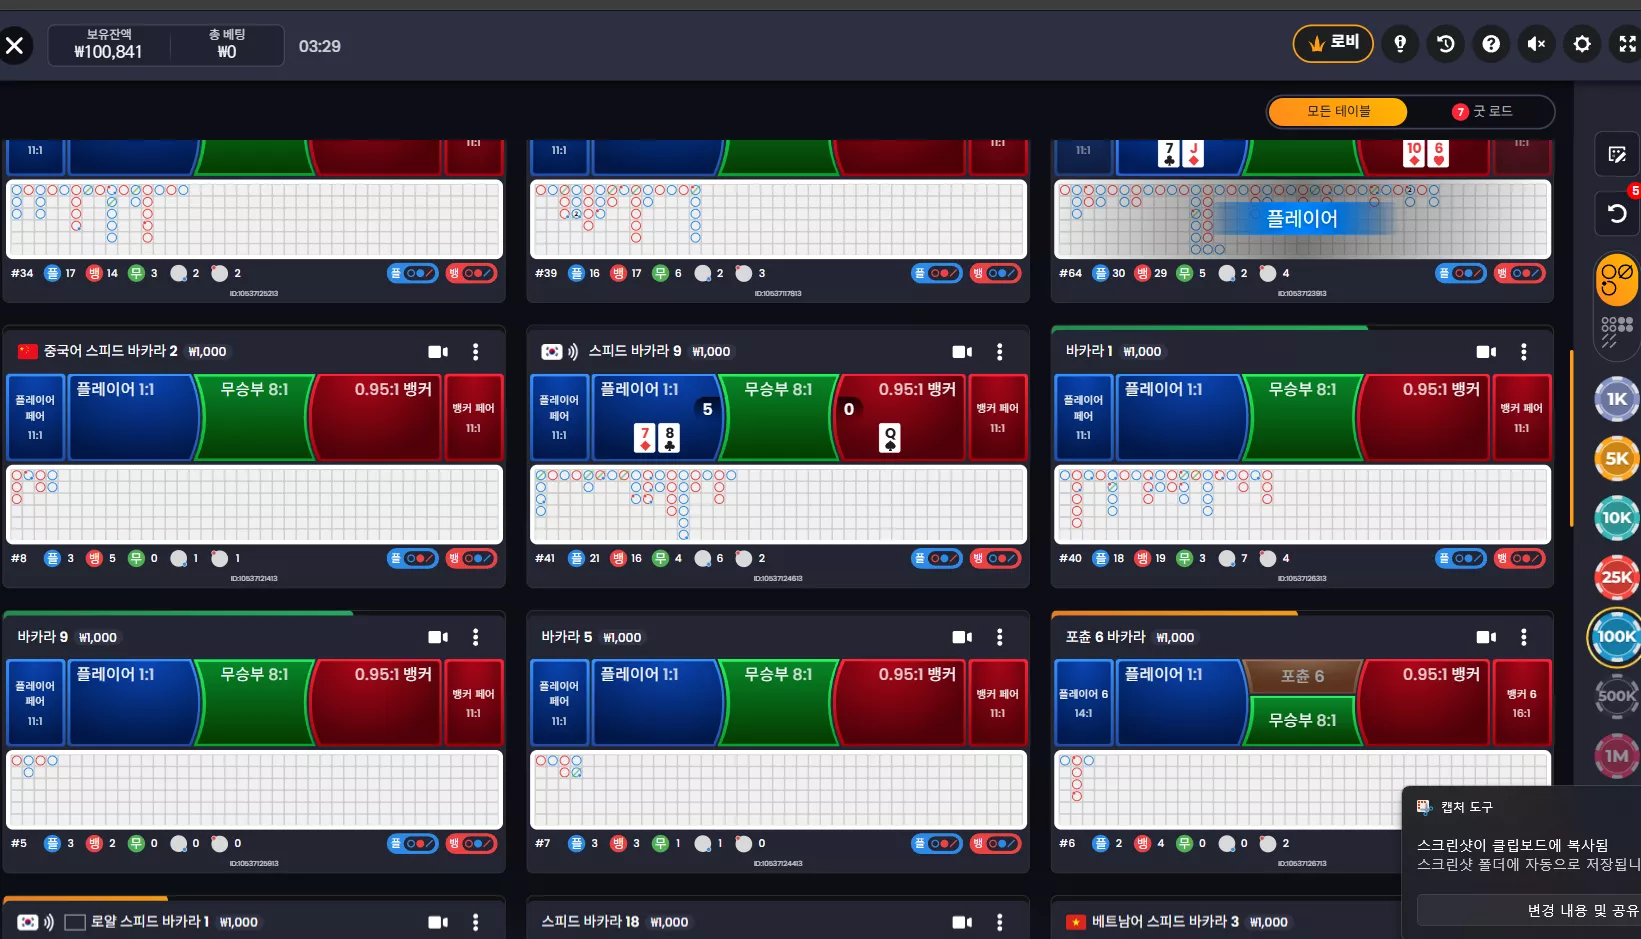Screen dimensions: 1641x939
Task: Enter fullscreen mode with the expand icon
Action: click(x=1627, y=44)
